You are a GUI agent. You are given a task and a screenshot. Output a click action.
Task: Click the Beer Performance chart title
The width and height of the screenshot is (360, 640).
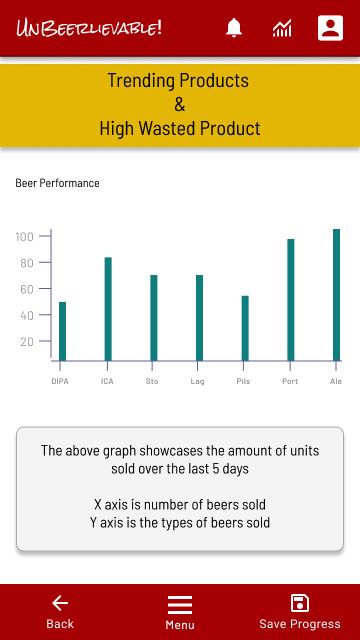[x=58, y=183]
